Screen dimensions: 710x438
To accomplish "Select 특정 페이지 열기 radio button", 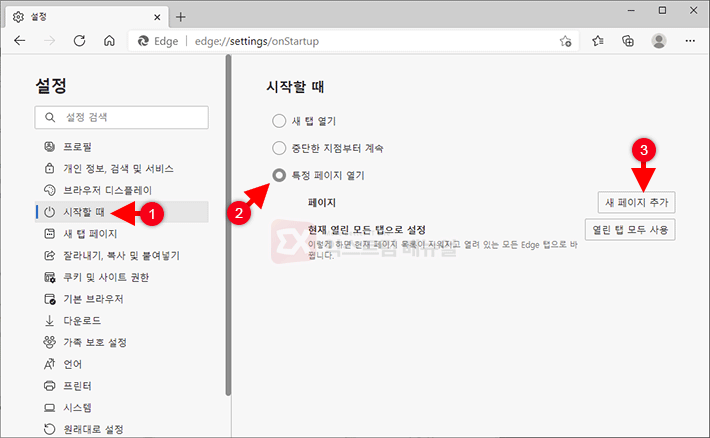I will tap(279, 175).
